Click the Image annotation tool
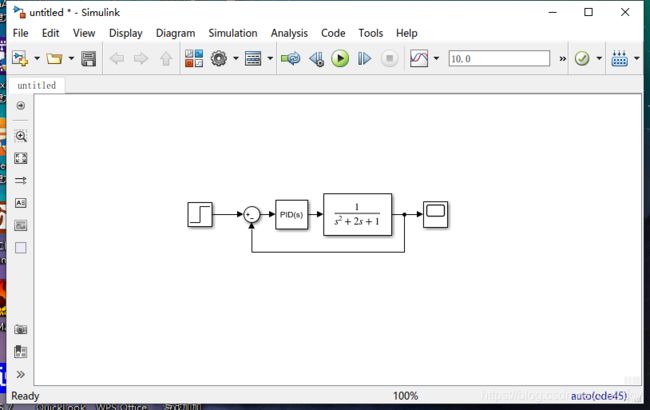650x410 pixels. [20, 225]
